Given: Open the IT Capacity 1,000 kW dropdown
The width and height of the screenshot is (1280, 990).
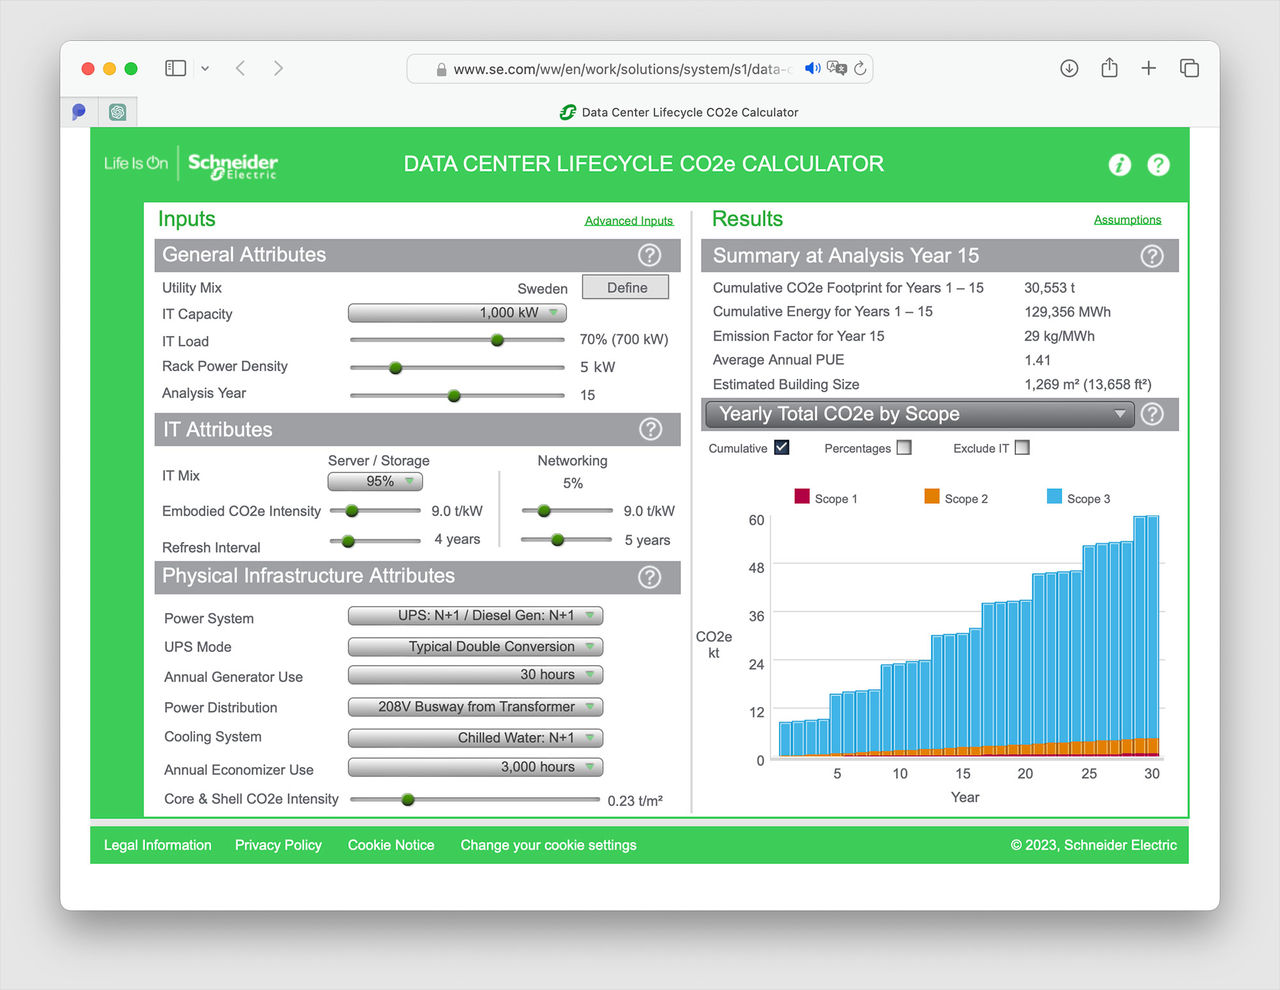Looking at the screenshot, I should tap(457, 313).
